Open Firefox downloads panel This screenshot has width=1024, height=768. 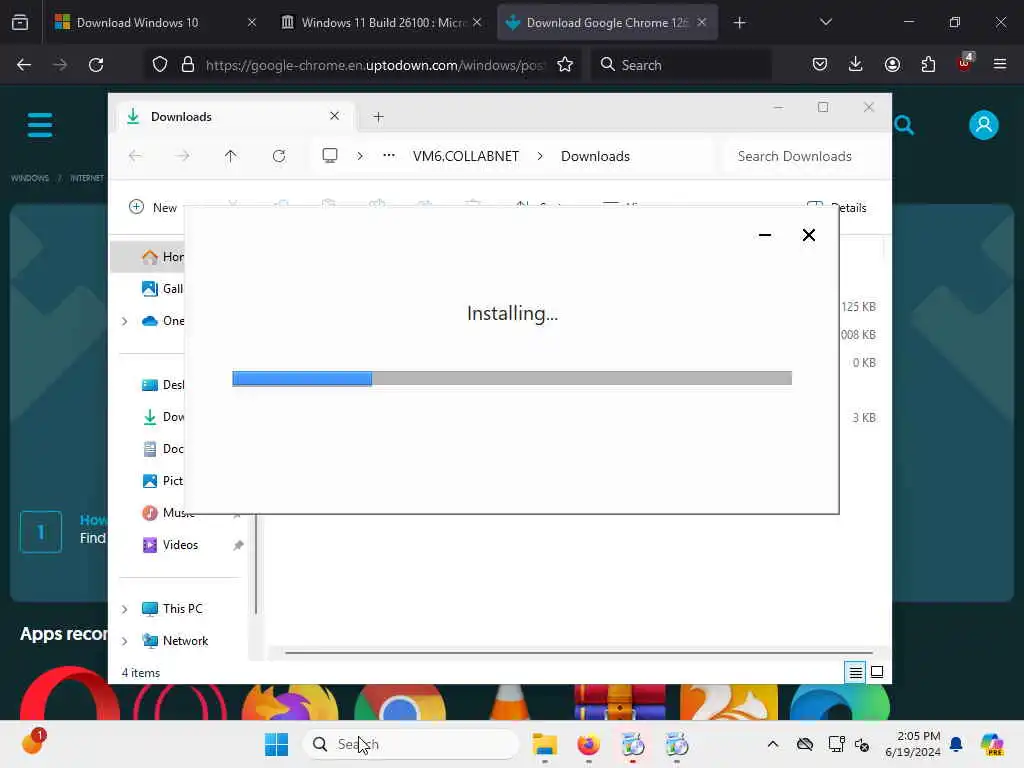(856, 65)
